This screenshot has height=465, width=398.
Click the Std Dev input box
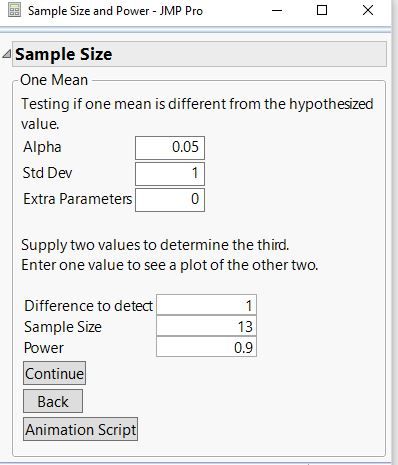click(170, 174)
